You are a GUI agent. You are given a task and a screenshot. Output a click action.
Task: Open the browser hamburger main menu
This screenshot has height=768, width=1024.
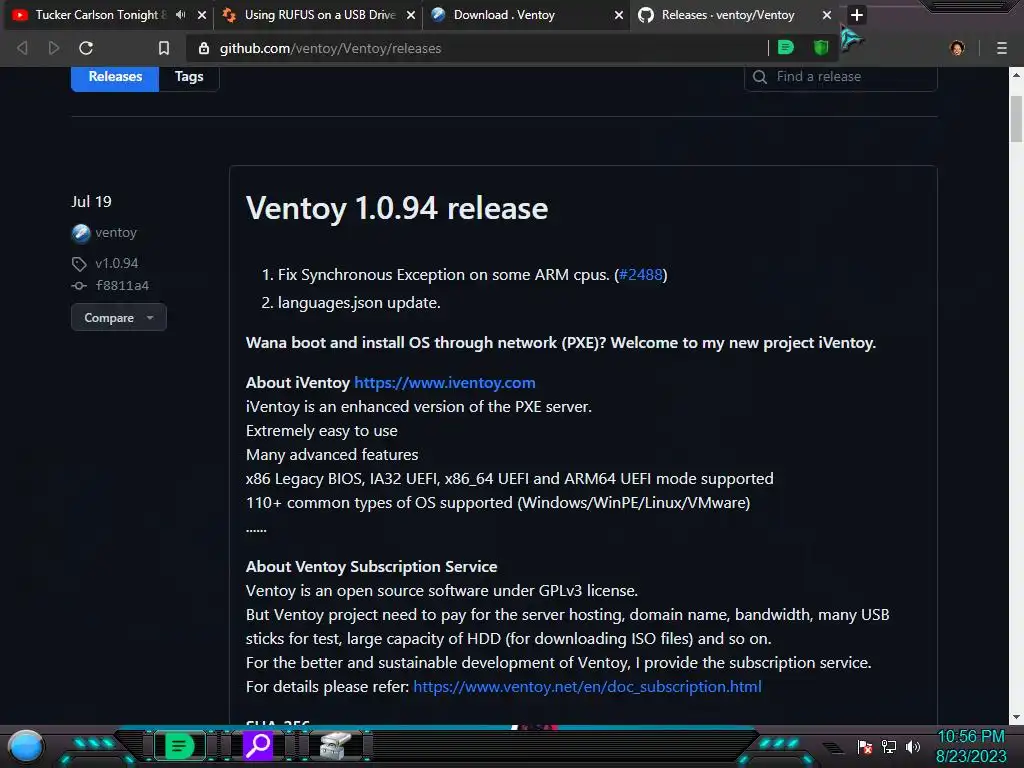click(x=1002, y=48)
